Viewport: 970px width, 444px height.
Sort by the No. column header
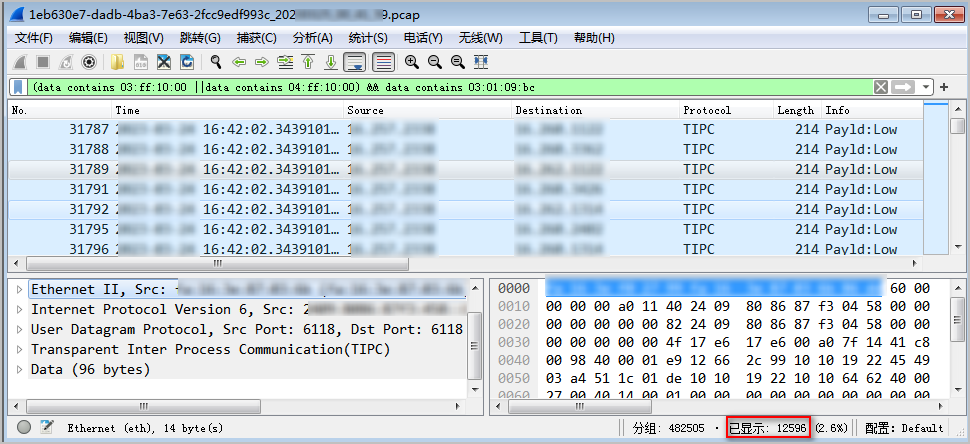tap(59, 110)
